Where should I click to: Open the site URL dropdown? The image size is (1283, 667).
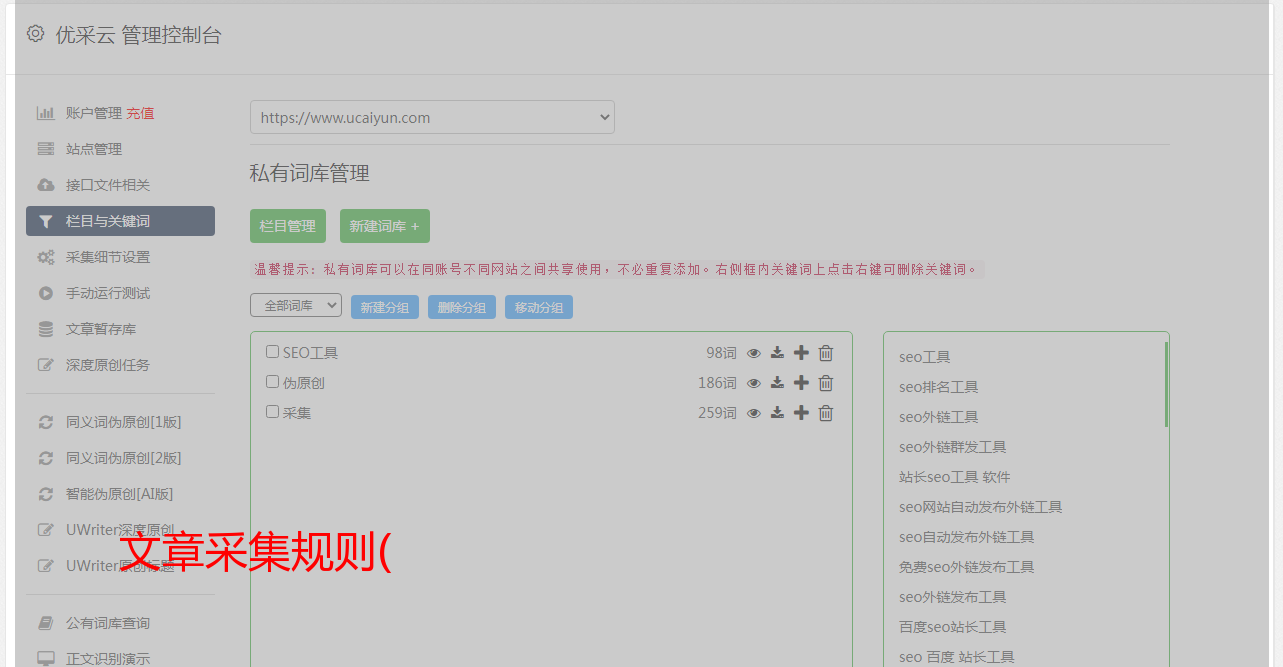point(432,117)
